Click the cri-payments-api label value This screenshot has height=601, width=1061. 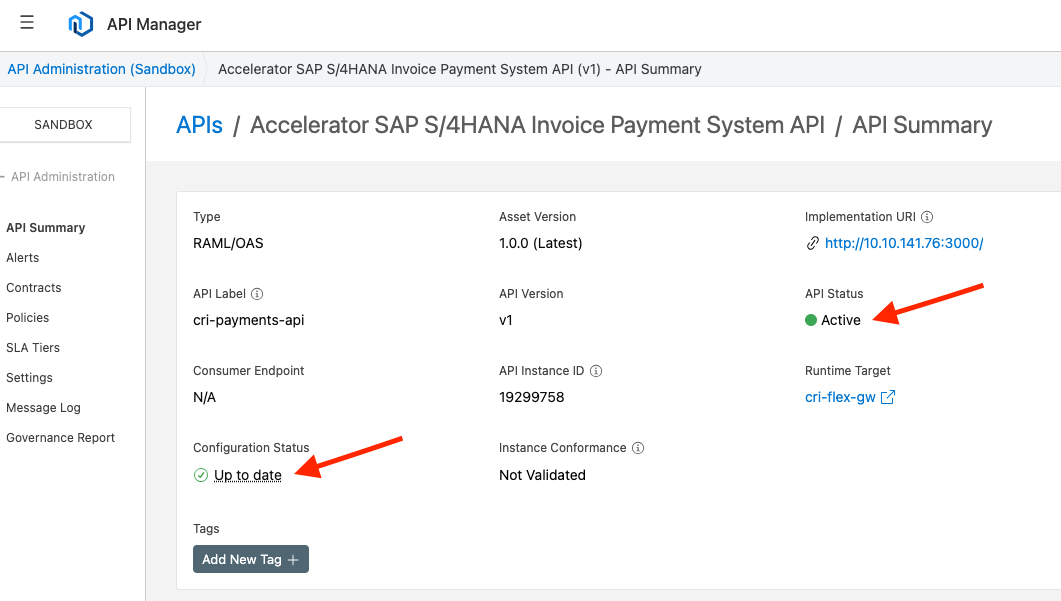point(248,320)
